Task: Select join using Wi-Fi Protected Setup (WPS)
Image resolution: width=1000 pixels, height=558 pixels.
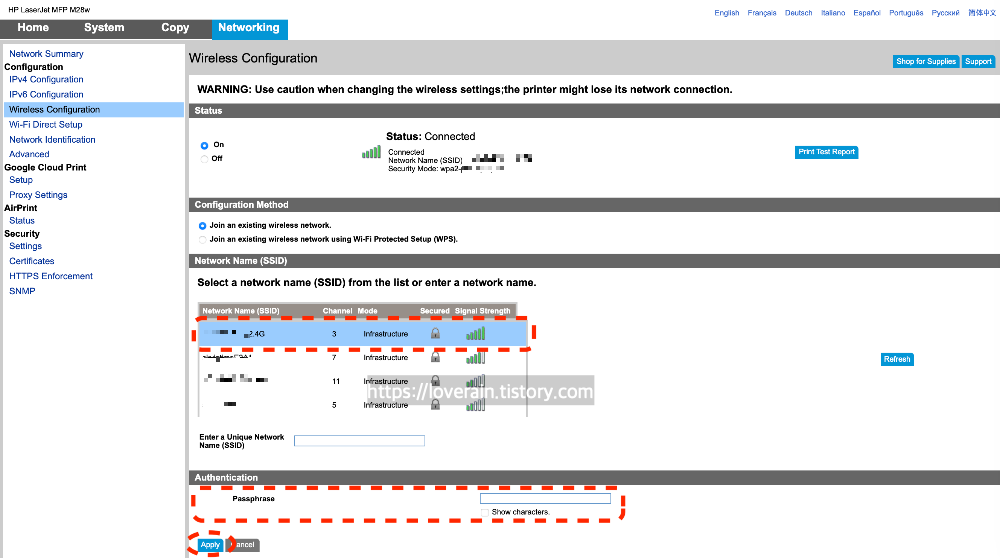Action: click(x=202, y=240)
